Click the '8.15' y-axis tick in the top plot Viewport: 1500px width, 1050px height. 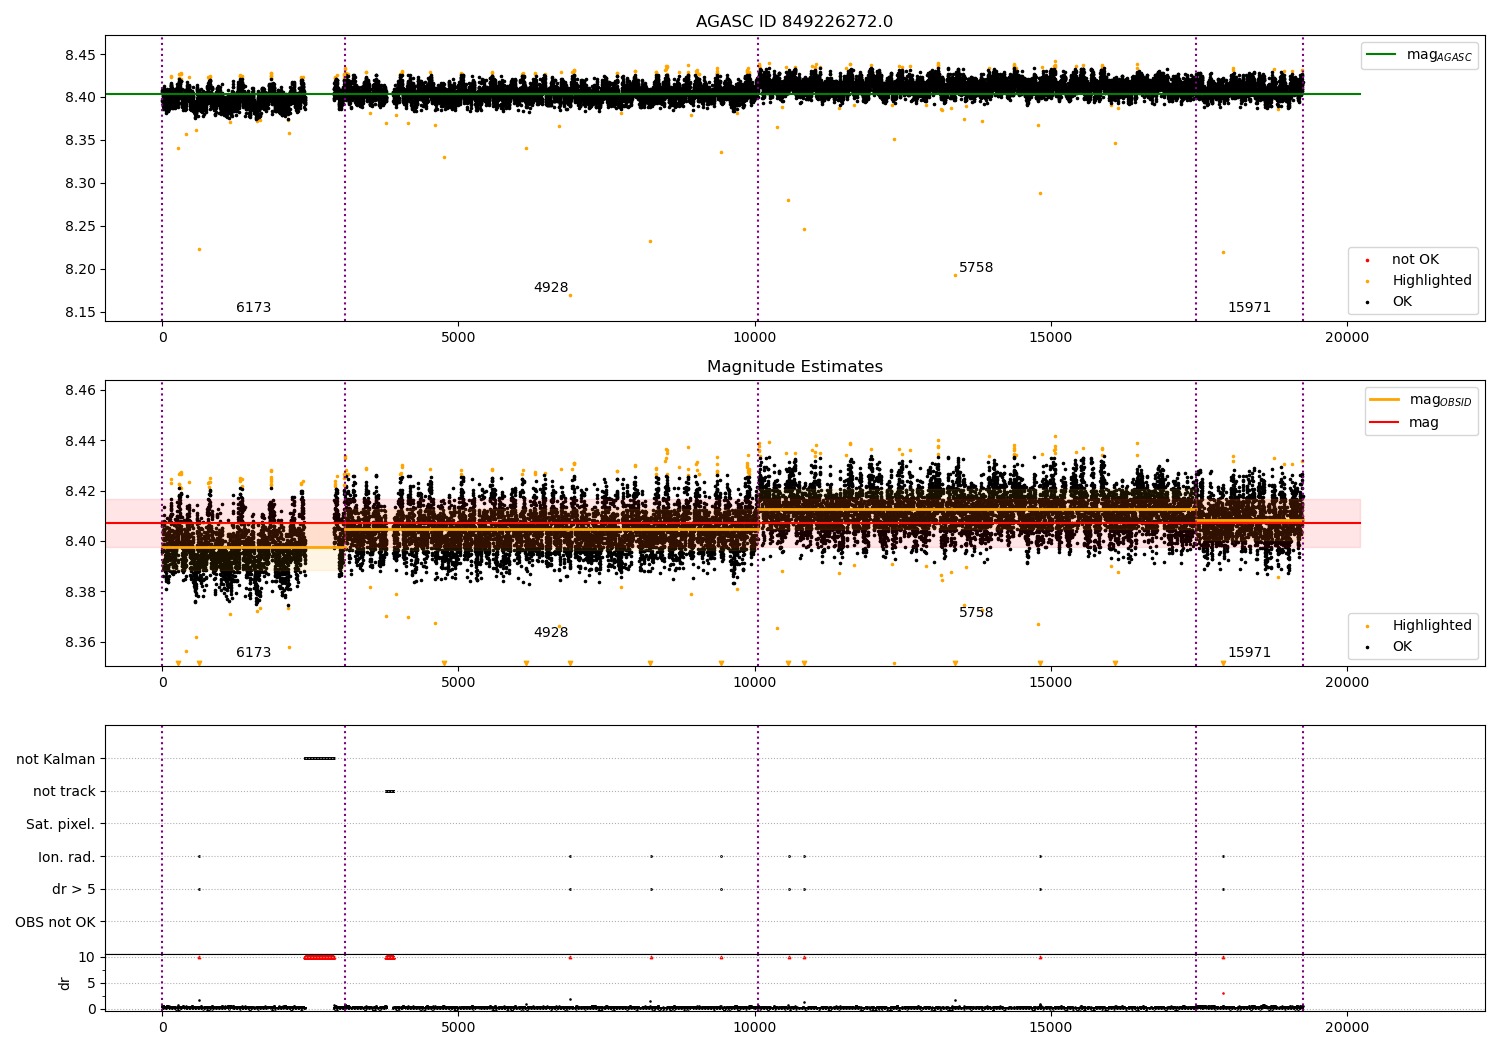[80, 313]
